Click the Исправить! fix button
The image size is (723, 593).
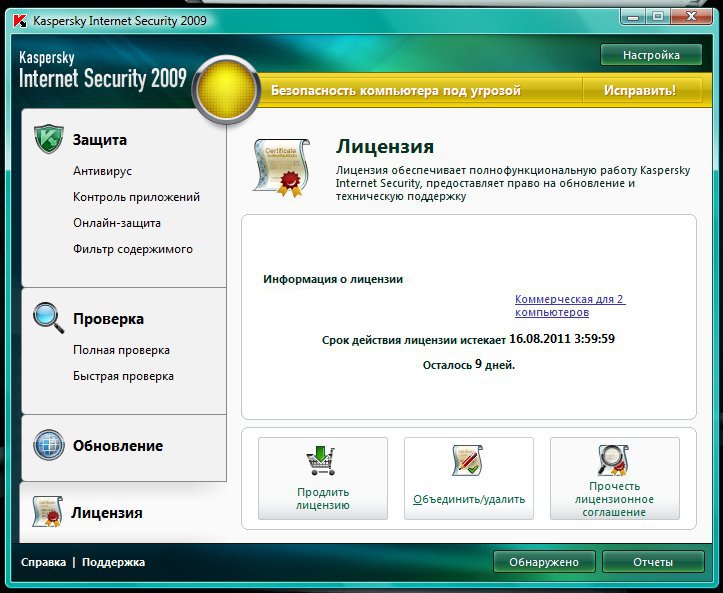pos(642,90)
